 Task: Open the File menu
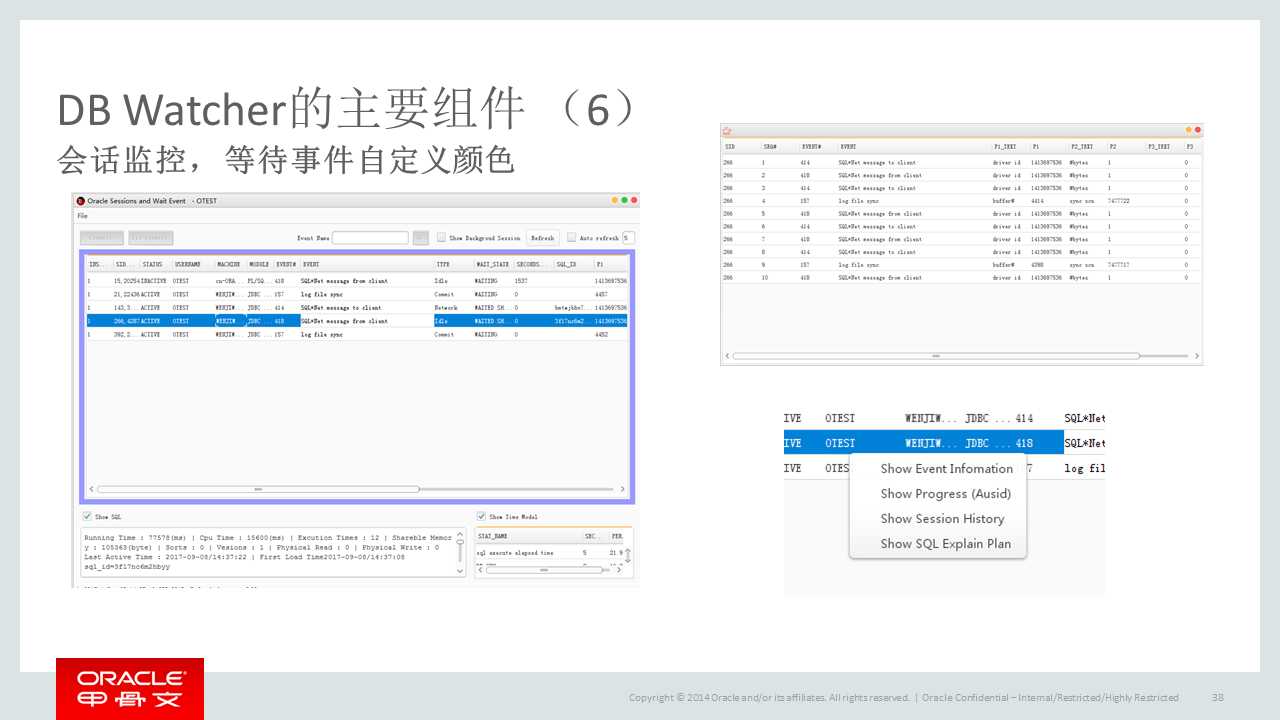point(82,216)
